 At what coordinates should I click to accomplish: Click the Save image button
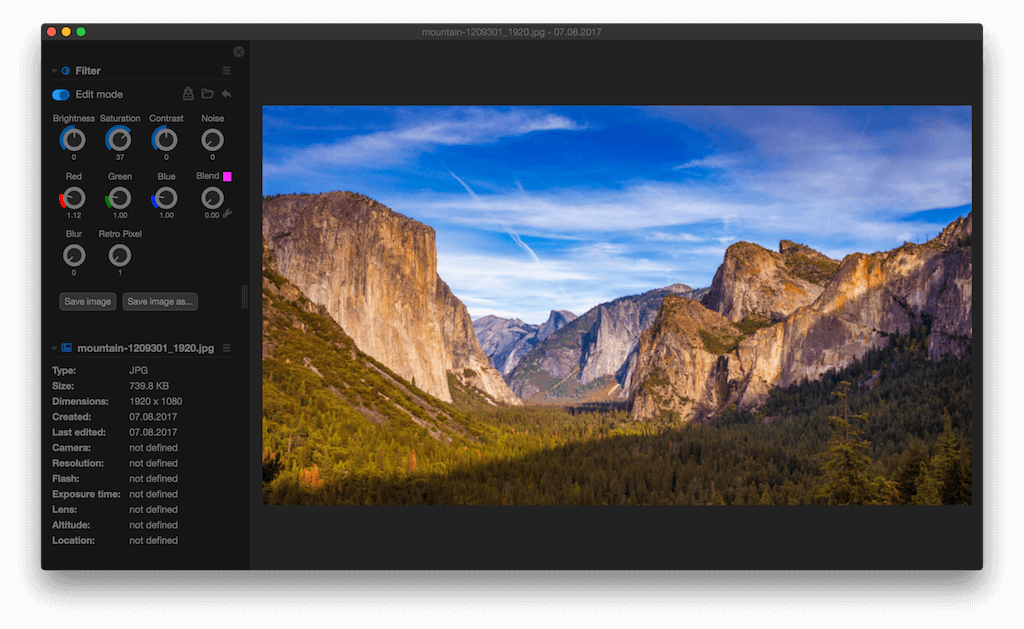(87, 301)
